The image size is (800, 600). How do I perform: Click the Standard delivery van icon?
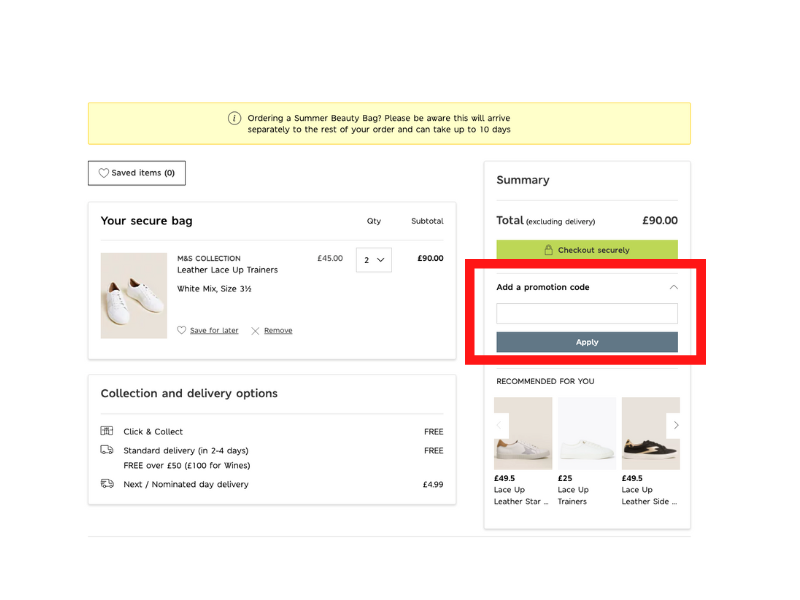click(x=107, y=450)
